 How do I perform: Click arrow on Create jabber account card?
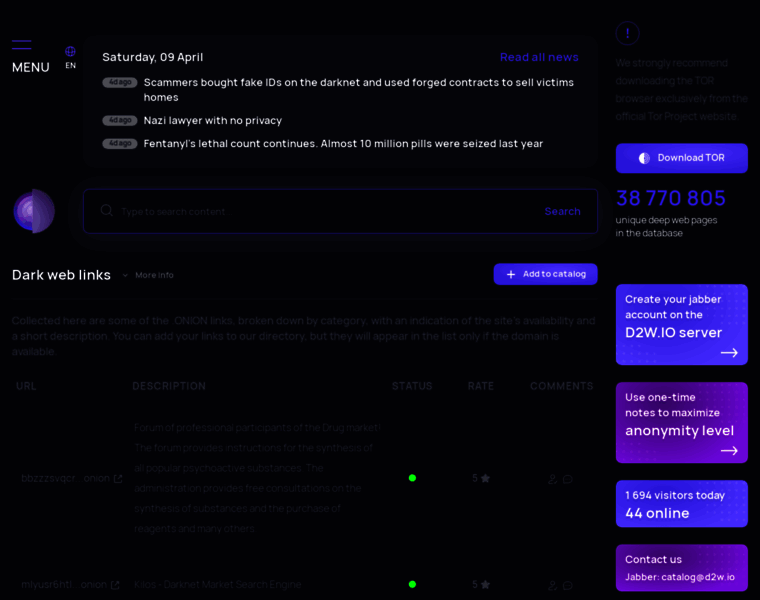729,352
